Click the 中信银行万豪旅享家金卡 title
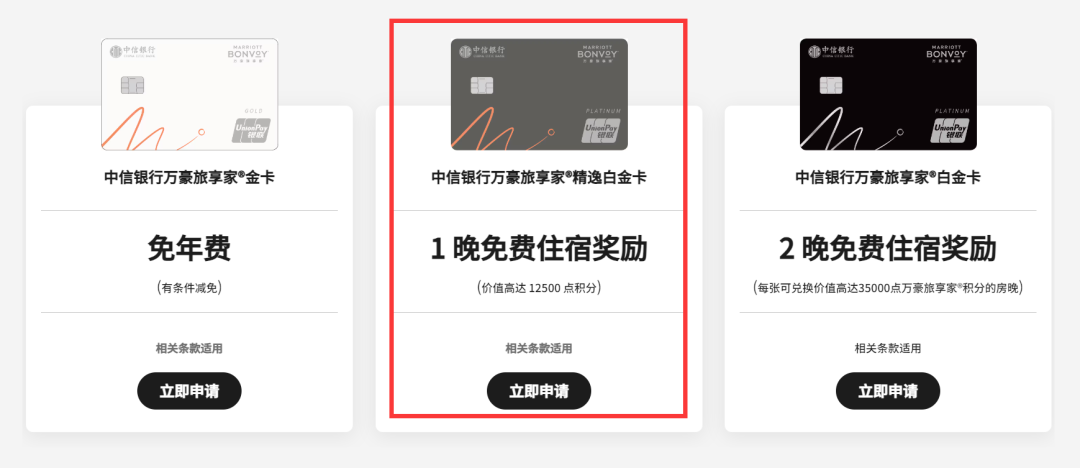 pos(189,178)
